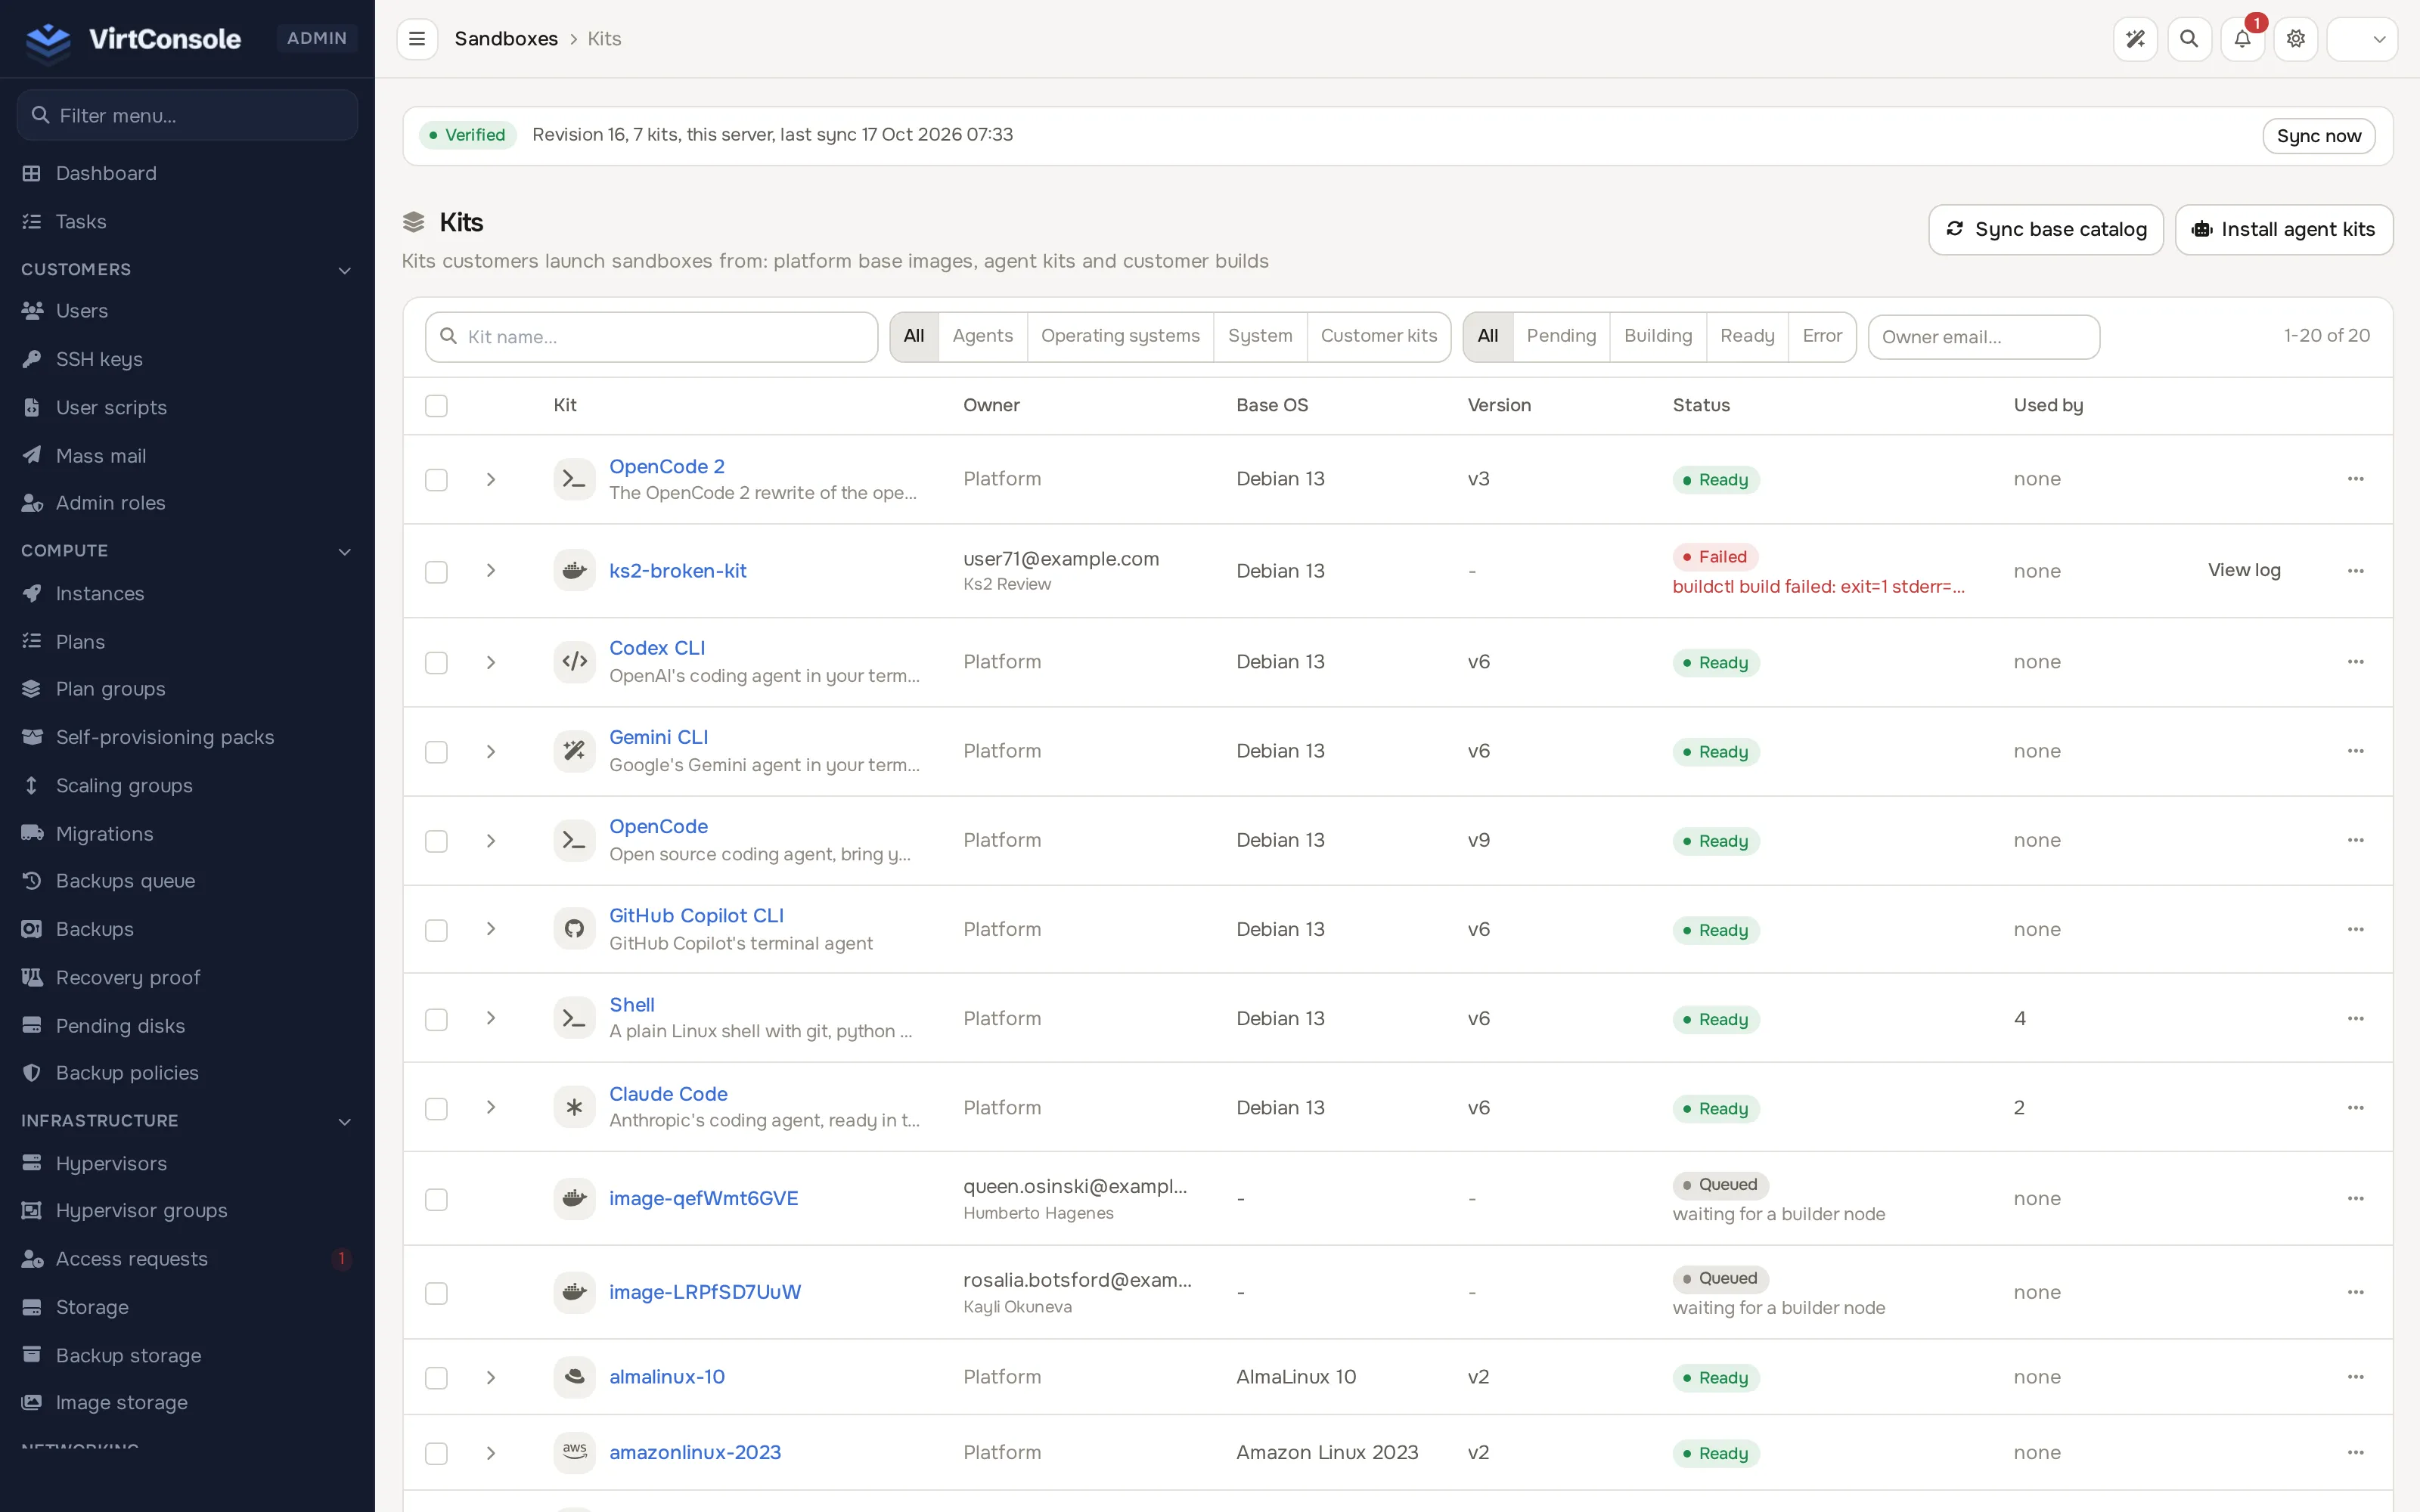Toggle the hamburger menu button
Screen dimensions: 2420x1512
coord(417,39)
